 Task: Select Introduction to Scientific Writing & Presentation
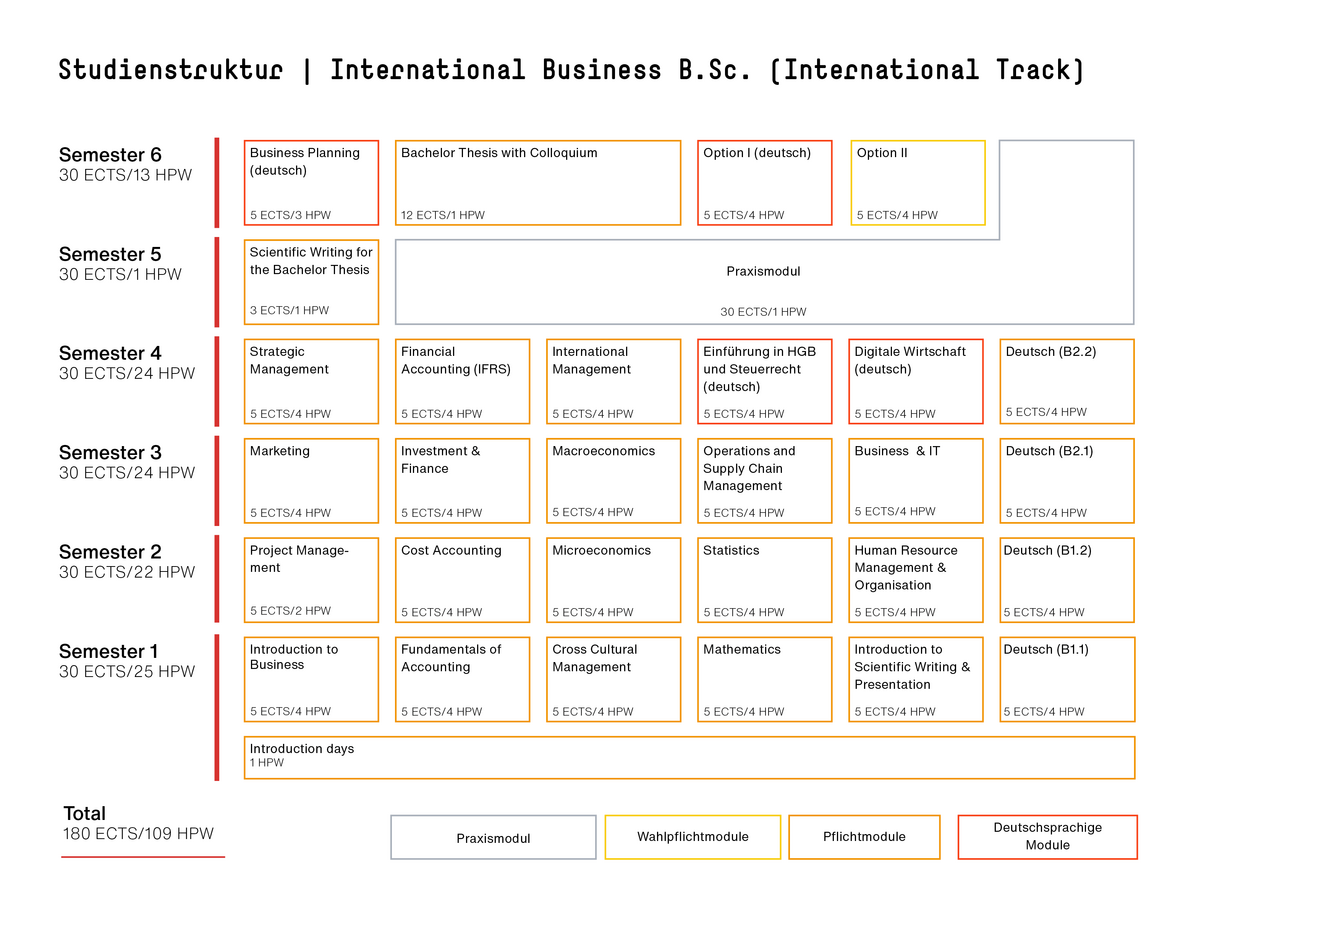(x=916, y=679)
